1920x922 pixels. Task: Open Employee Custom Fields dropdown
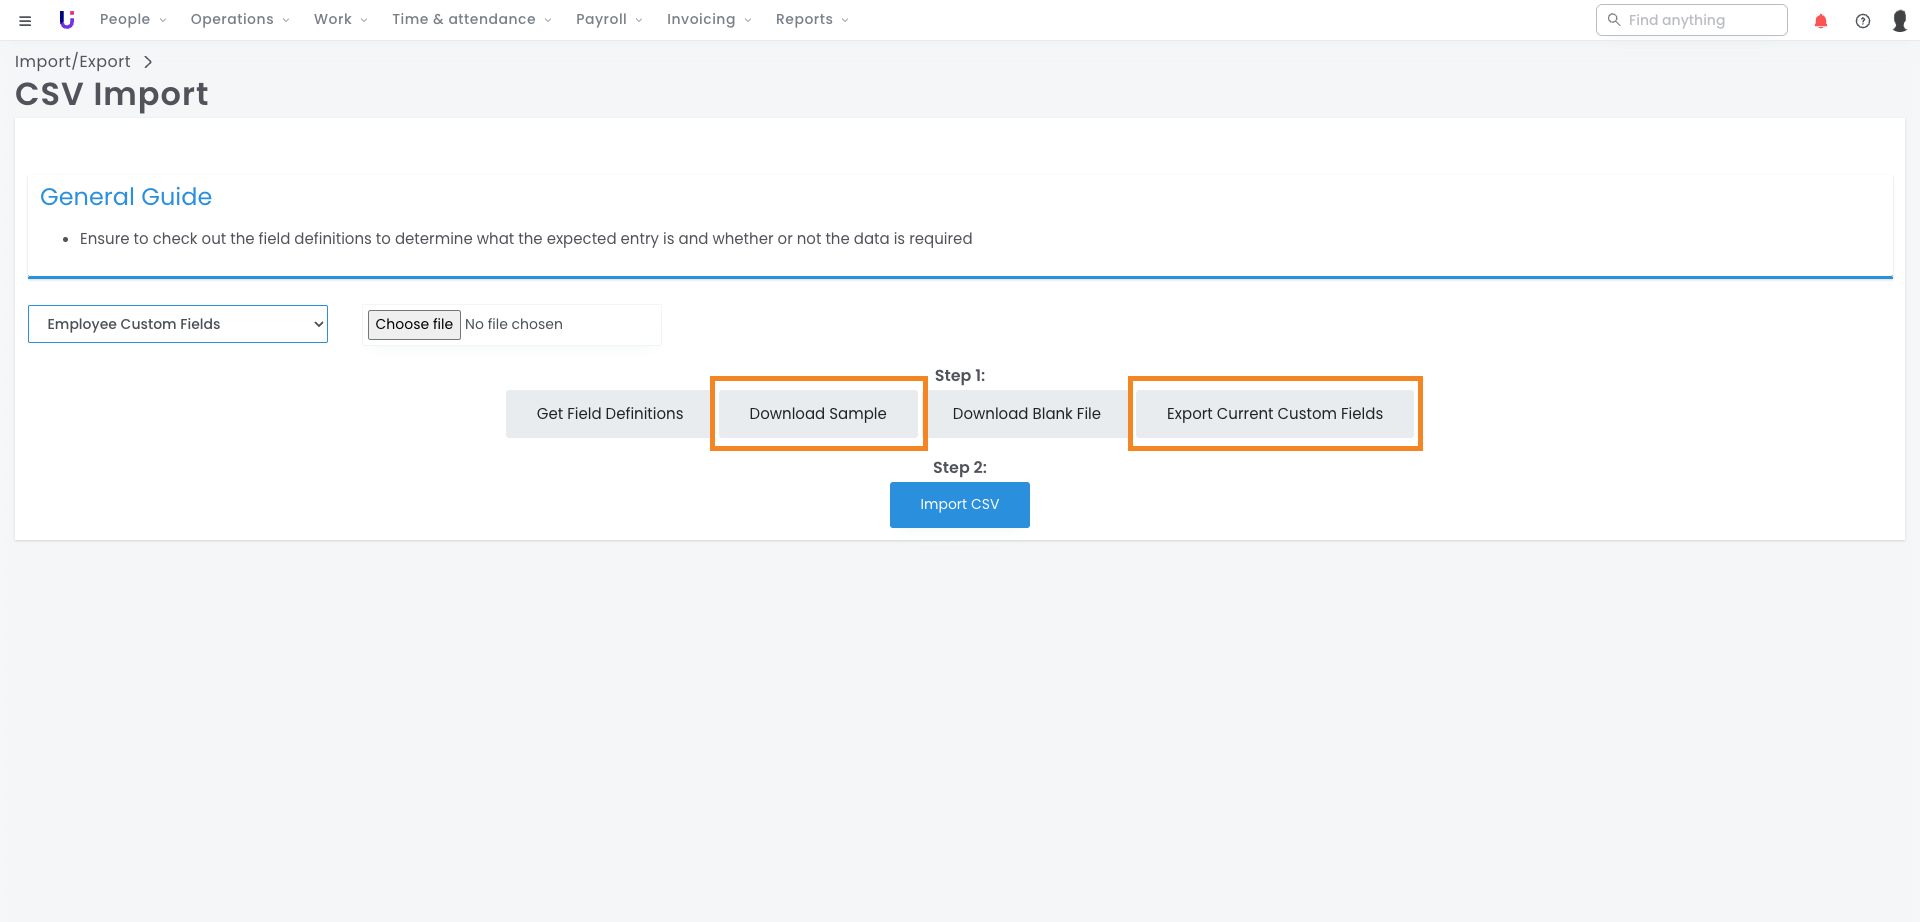click(x=178, y=324)
